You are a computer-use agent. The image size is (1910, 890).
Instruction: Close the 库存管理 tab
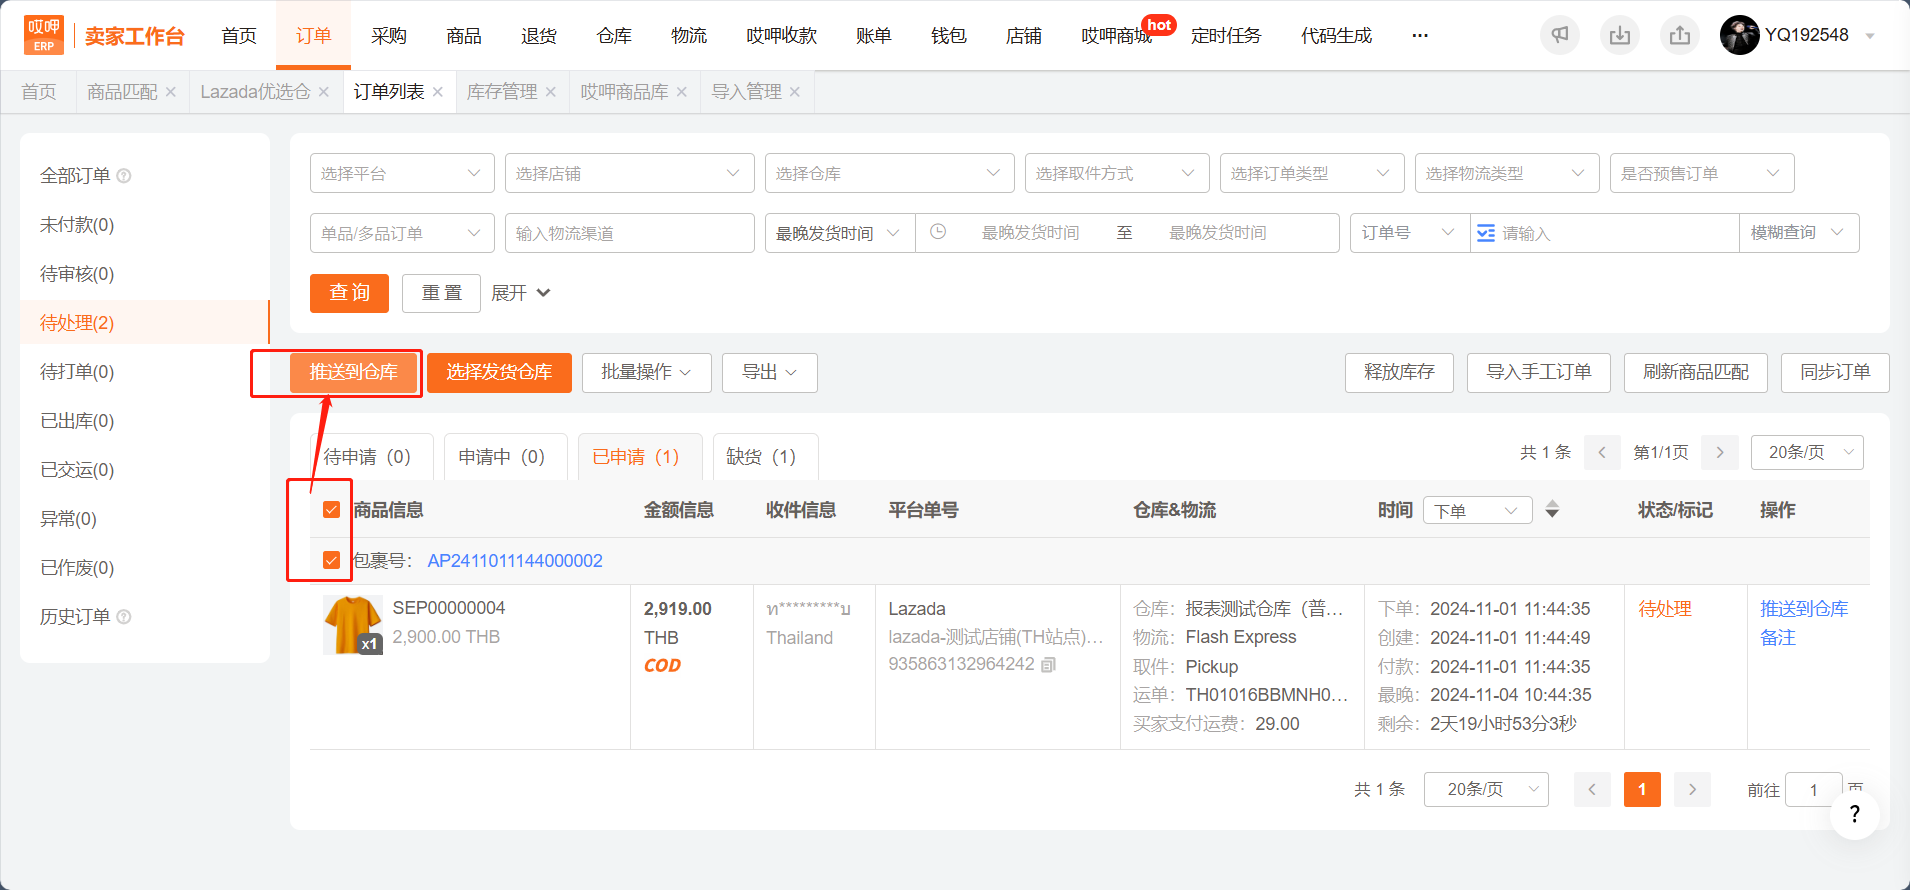pyautogui.click(x=551, y=92)
